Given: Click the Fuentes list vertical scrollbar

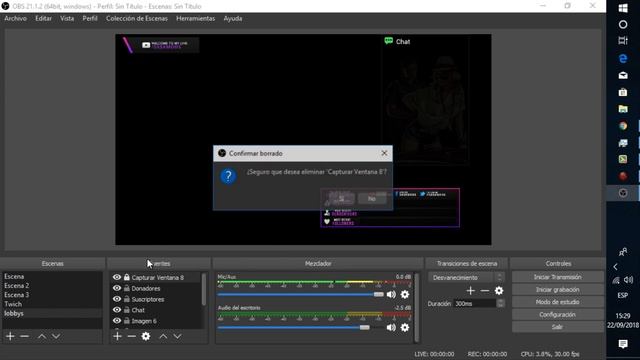Looking at the screenshot, I should point(204,289).
